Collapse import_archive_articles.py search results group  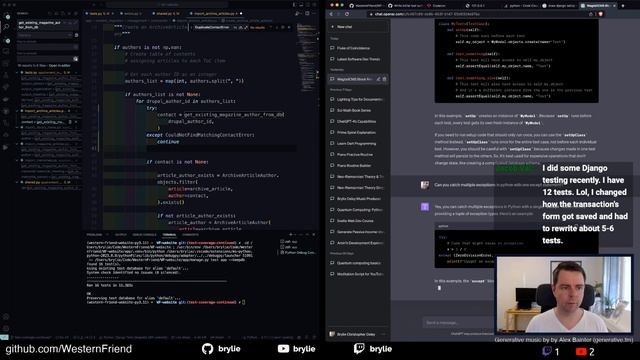(17, 111)
